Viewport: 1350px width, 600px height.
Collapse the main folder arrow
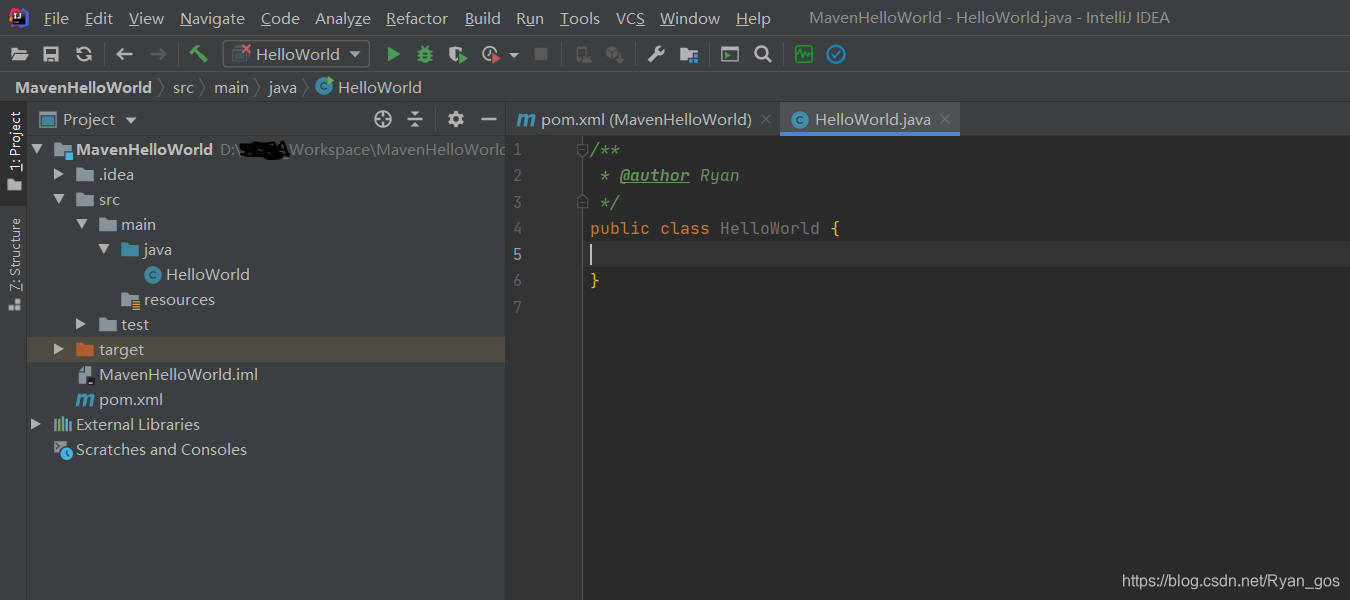coord(82,224)
